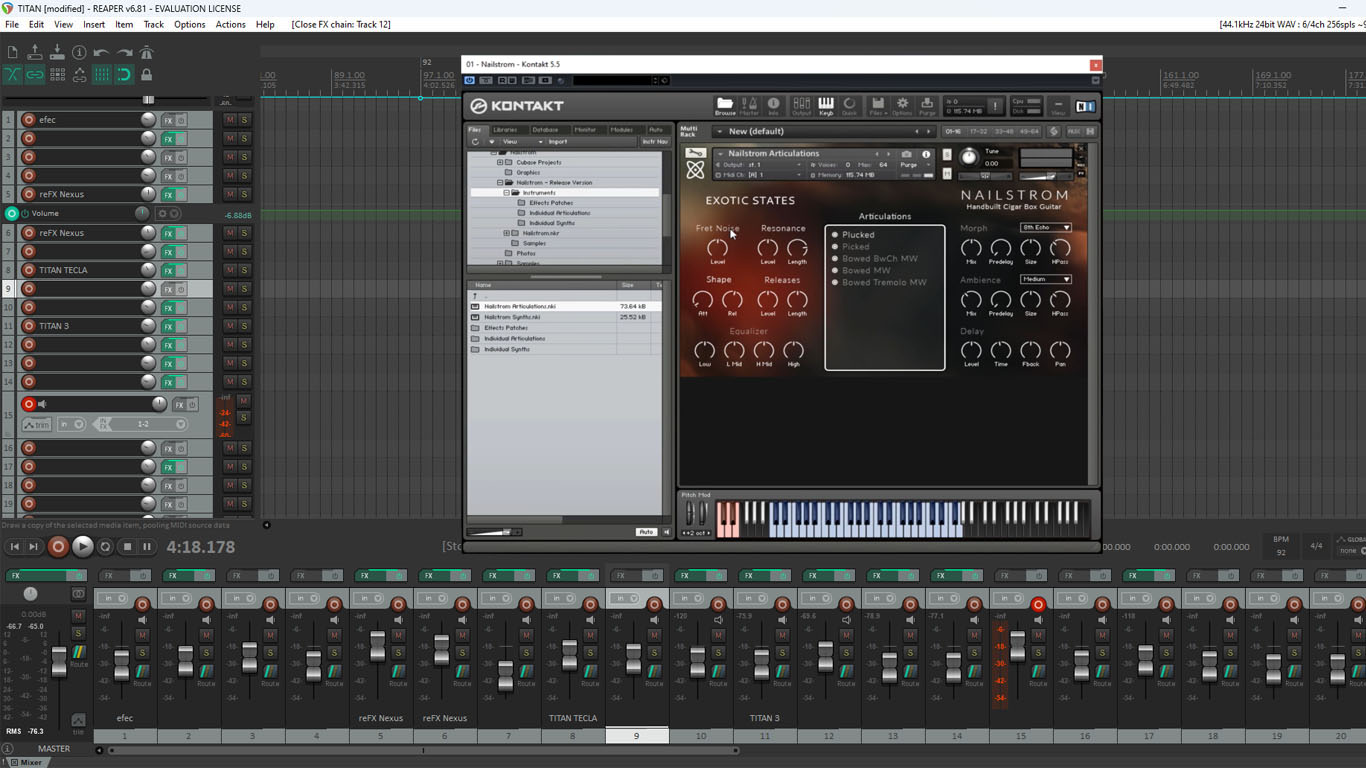
Task: Expand Cubase Projects folder
Action: 501,162
